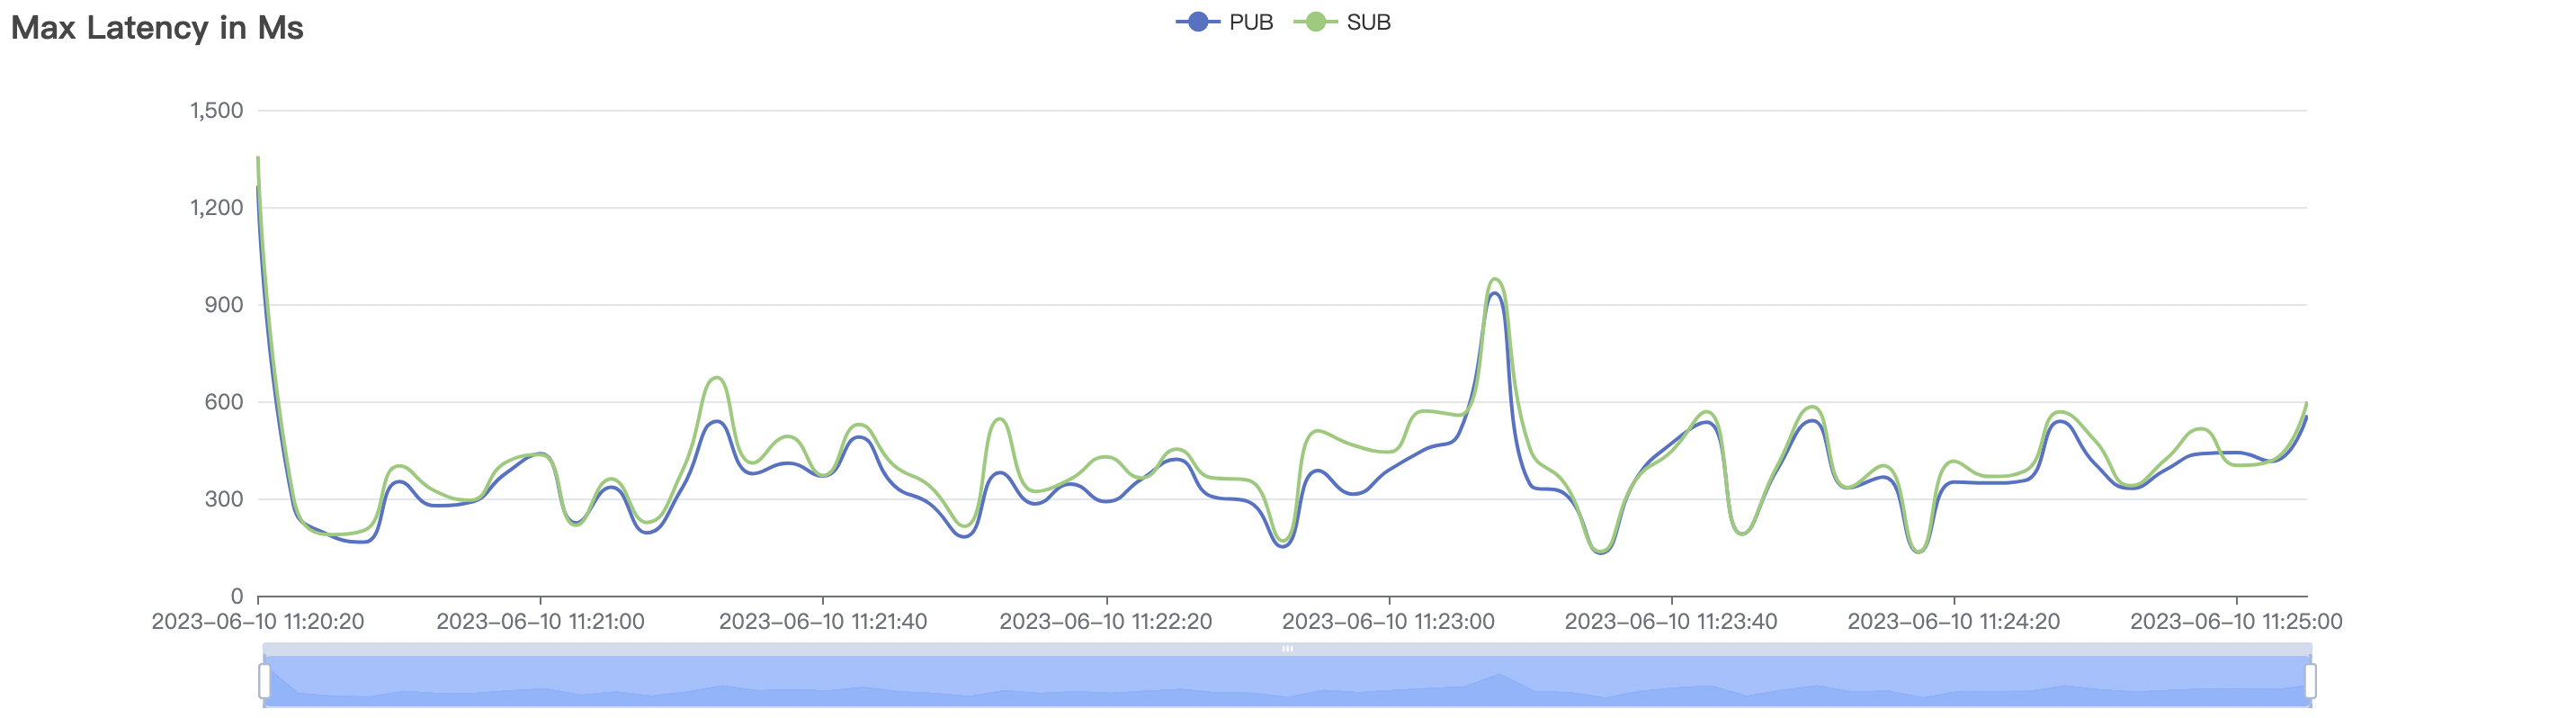Click the zoom slider's shaded preview area
This screenshot has height=718, width=2576.
click(x=1287, y=685)
